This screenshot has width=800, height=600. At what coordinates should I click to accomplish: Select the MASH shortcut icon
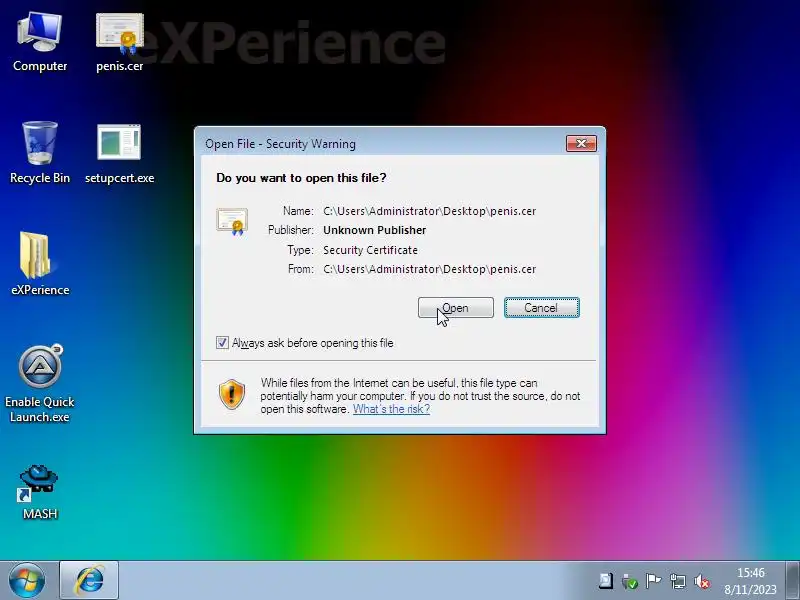40,492
